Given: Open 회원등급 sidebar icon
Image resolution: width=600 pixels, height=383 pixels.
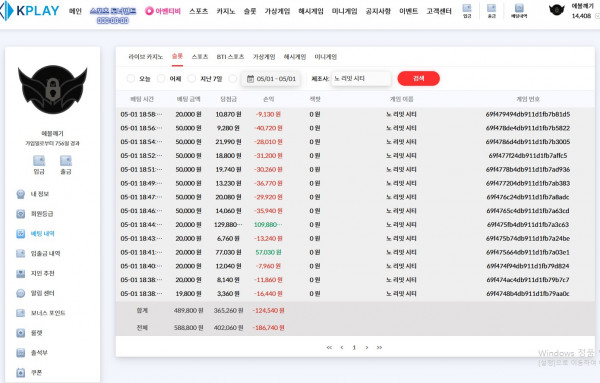Looking at the screenshot, I should [21, 214].
